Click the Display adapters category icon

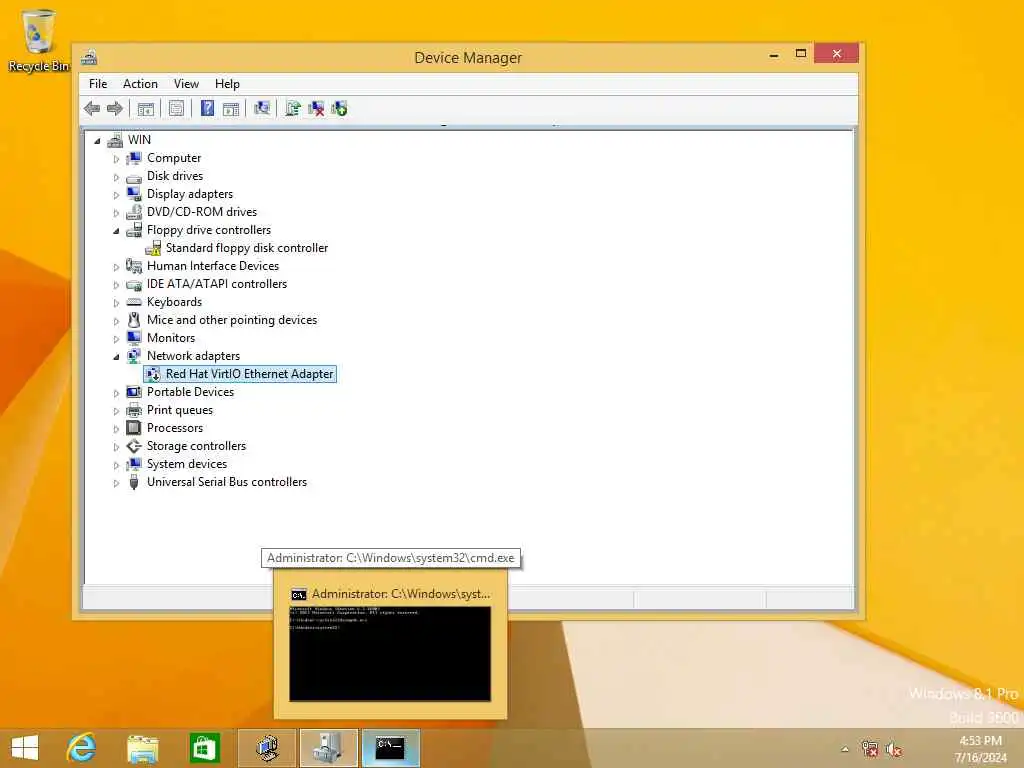134,194
